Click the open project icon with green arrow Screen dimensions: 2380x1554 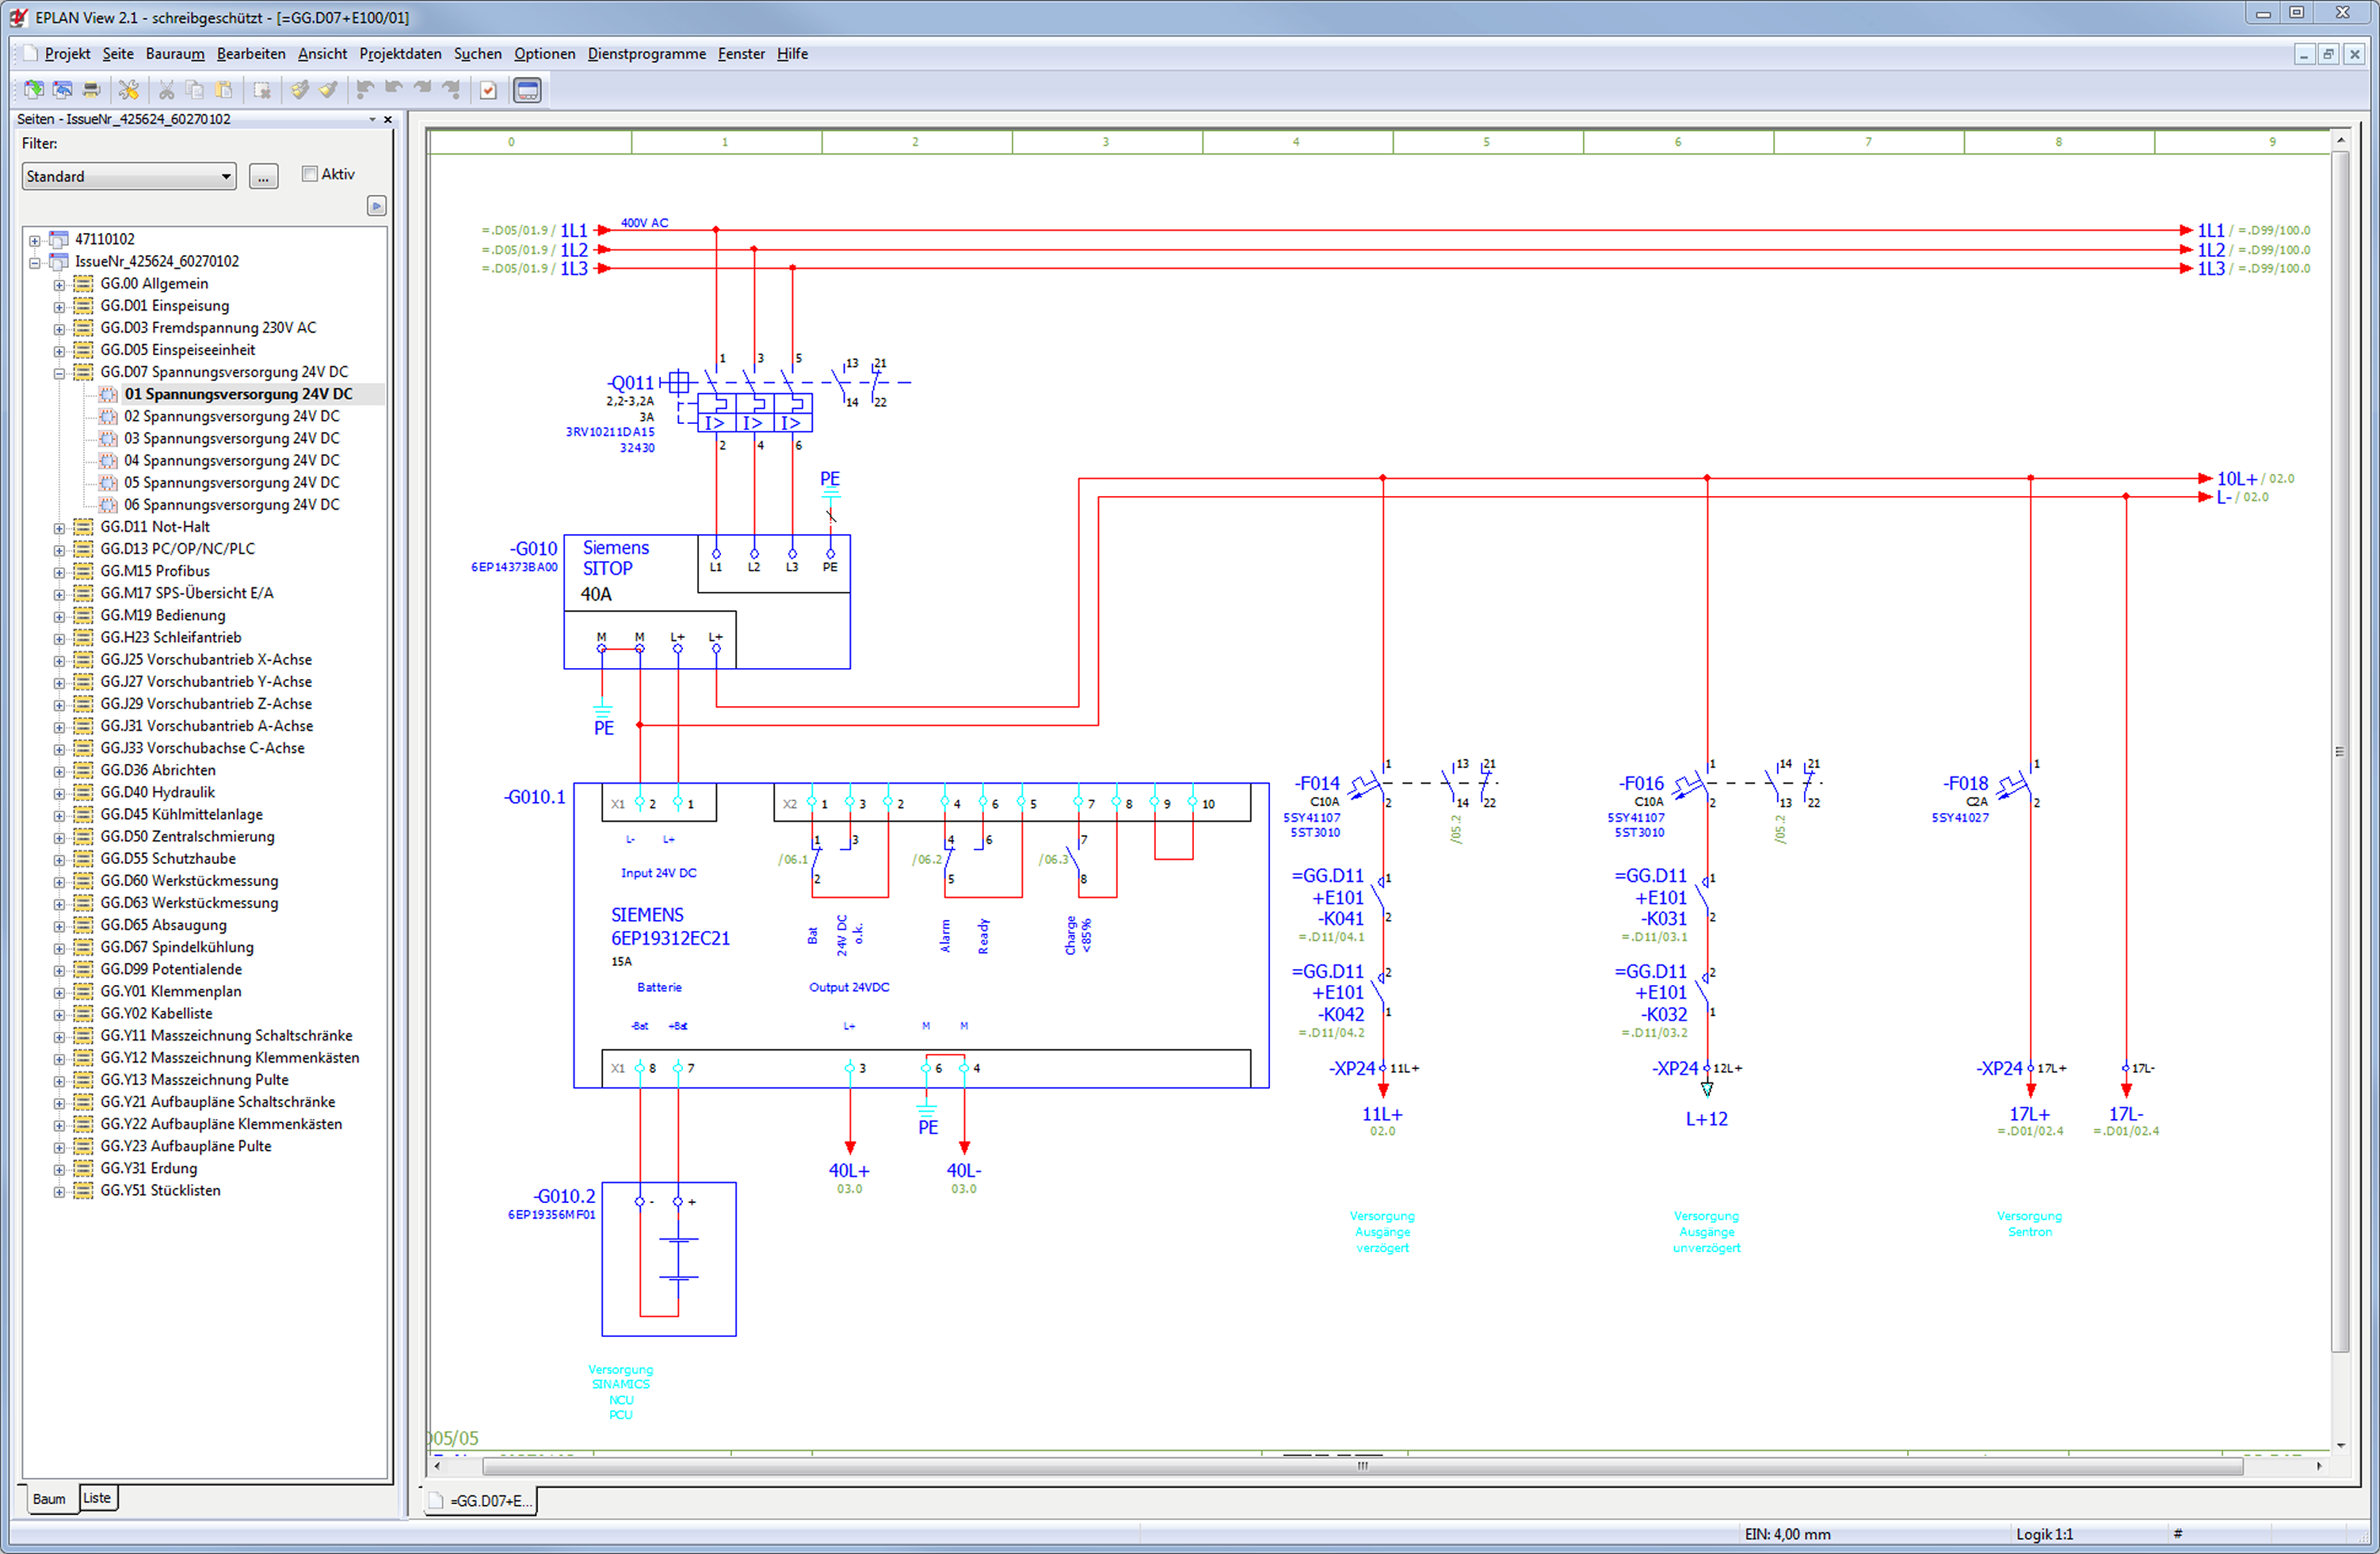pyautogui.click(x=34, y=90)
